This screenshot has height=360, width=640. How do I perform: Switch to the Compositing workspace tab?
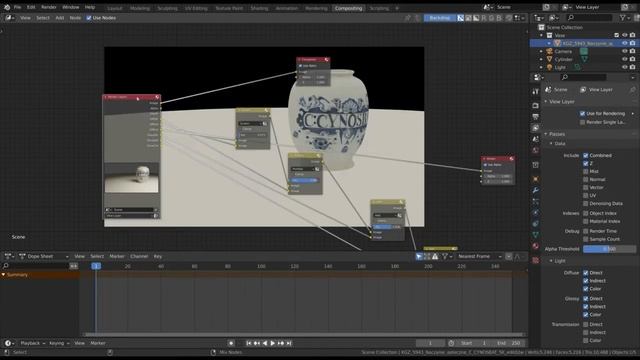(x=348, y=8)
